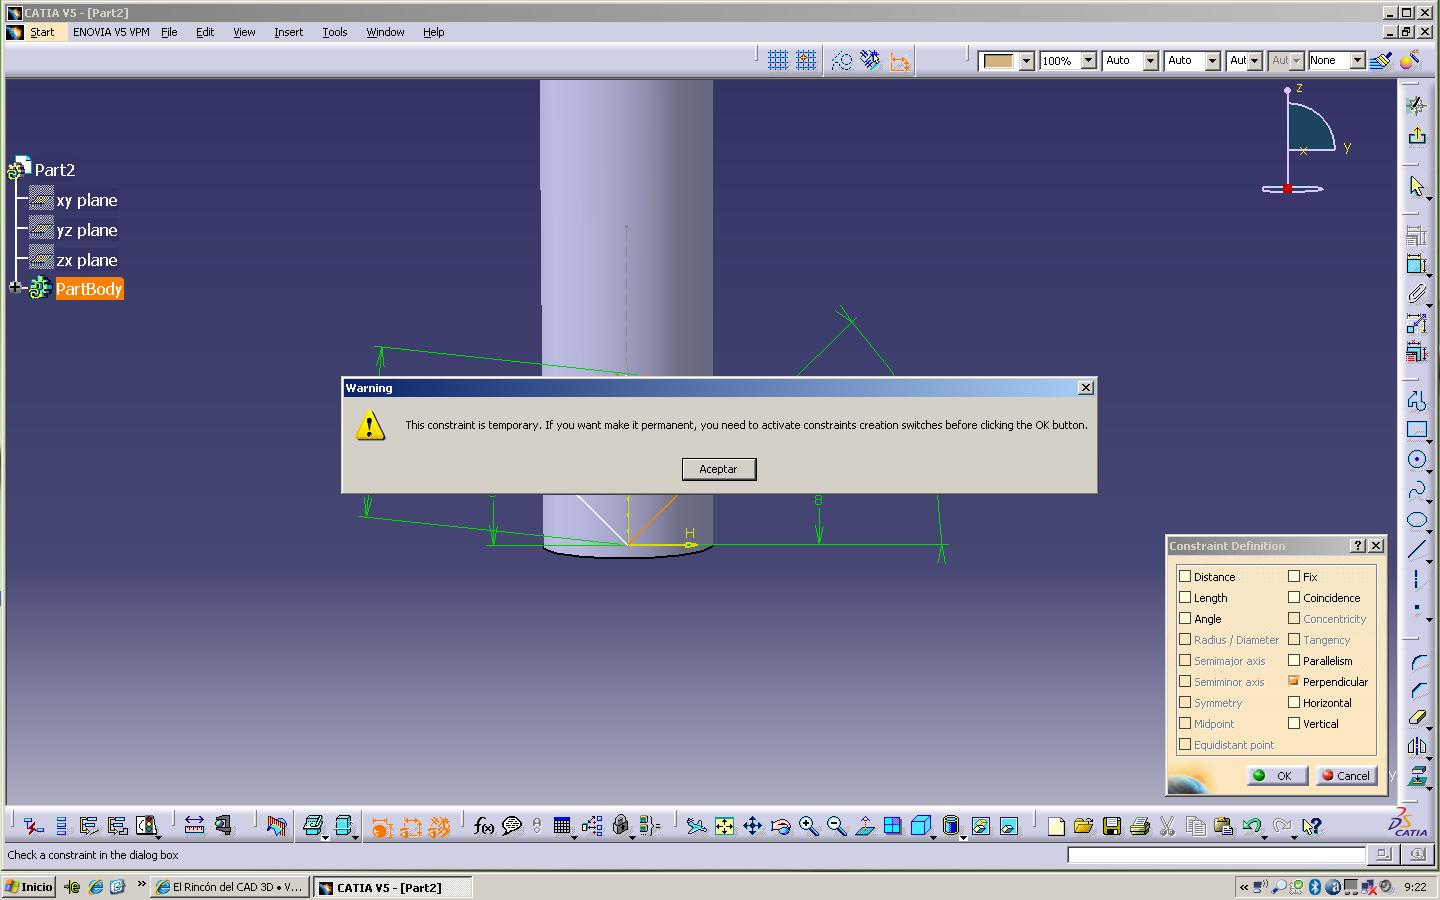Toggle Geometrical Constraints icon

pyautogui.click(x=871, y=60)
